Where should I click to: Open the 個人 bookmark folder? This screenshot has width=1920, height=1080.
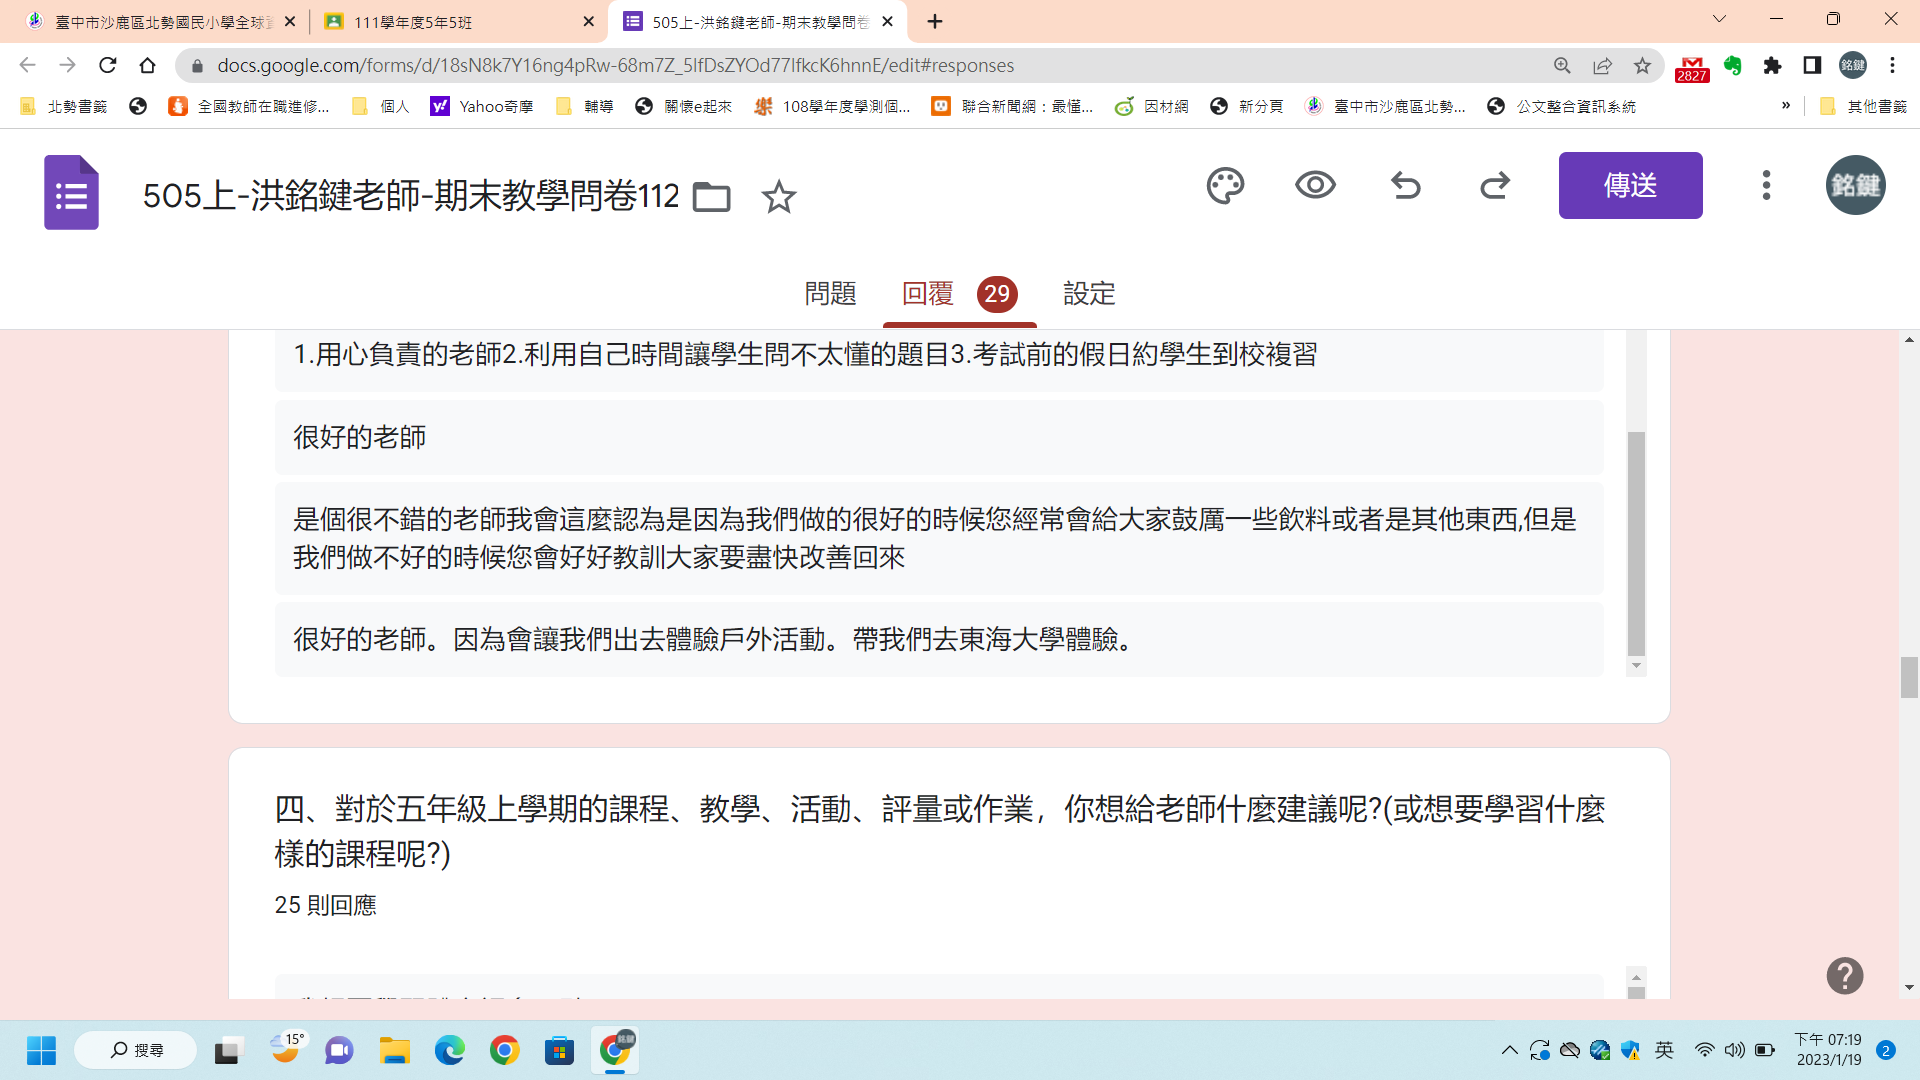click(380, 106)
